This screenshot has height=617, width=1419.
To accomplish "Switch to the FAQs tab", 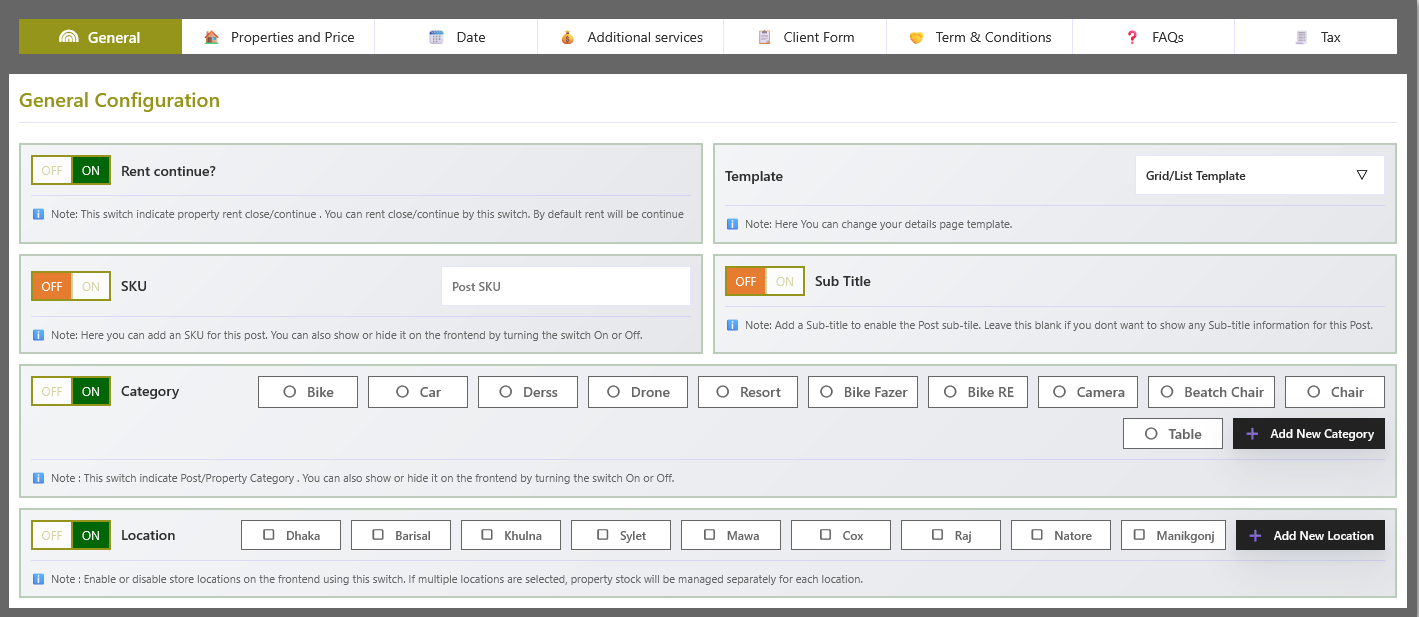I will point(1154,37).
